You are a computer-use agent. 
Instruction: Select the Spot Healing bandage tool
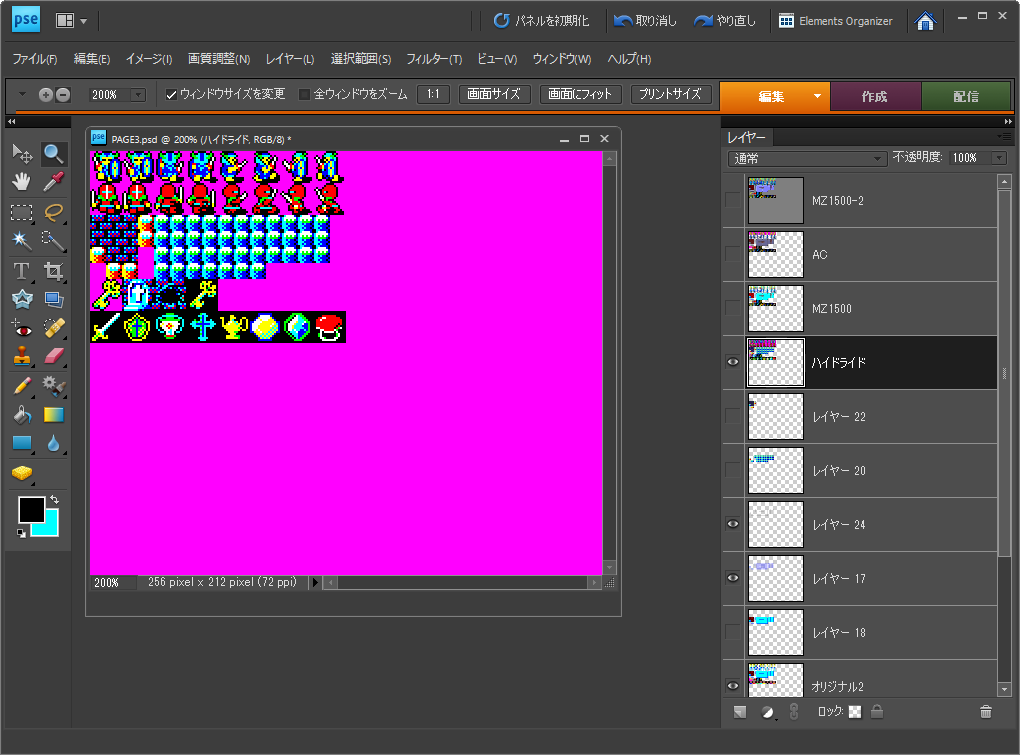(53, 328)
